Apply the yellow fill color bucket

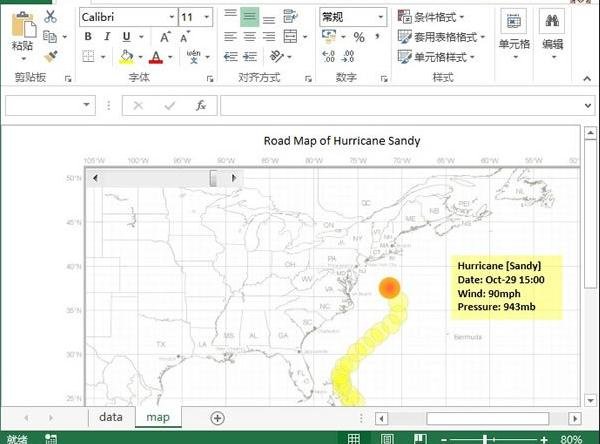click(127, 57)
